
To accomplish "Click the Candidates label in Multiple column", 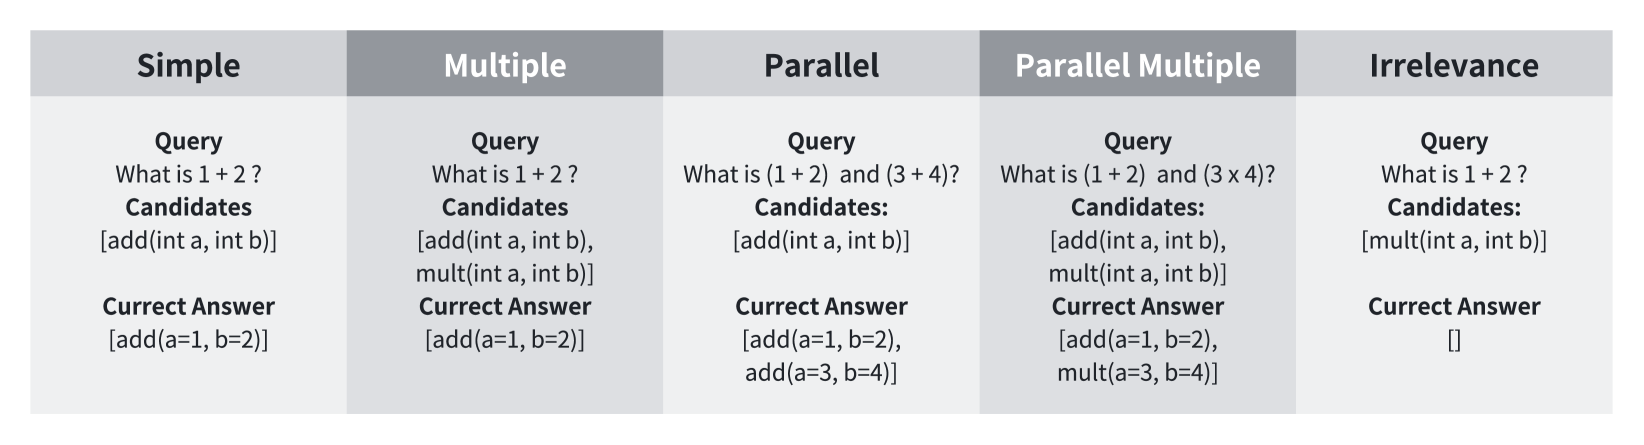I will 504,207.
